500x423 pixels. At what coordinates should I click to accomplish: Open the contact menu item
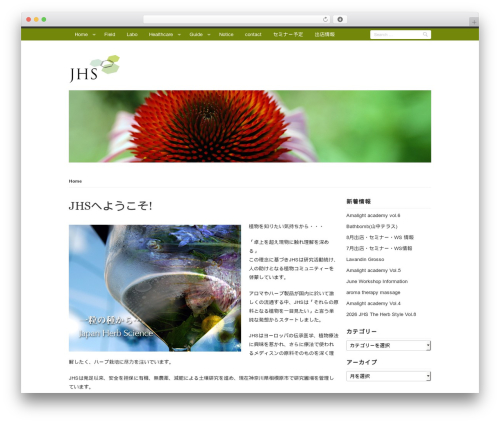[253, 34]
